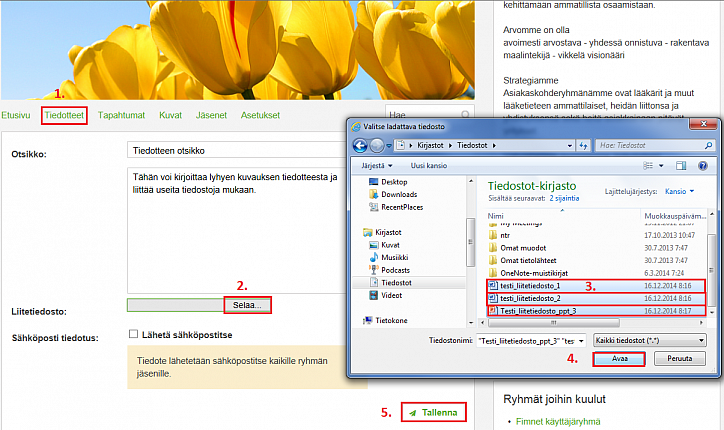Click the Hae: Tiedostot search field
Image resolution: width=724 pixels, height=430 pixels.
tap(654, 145)
